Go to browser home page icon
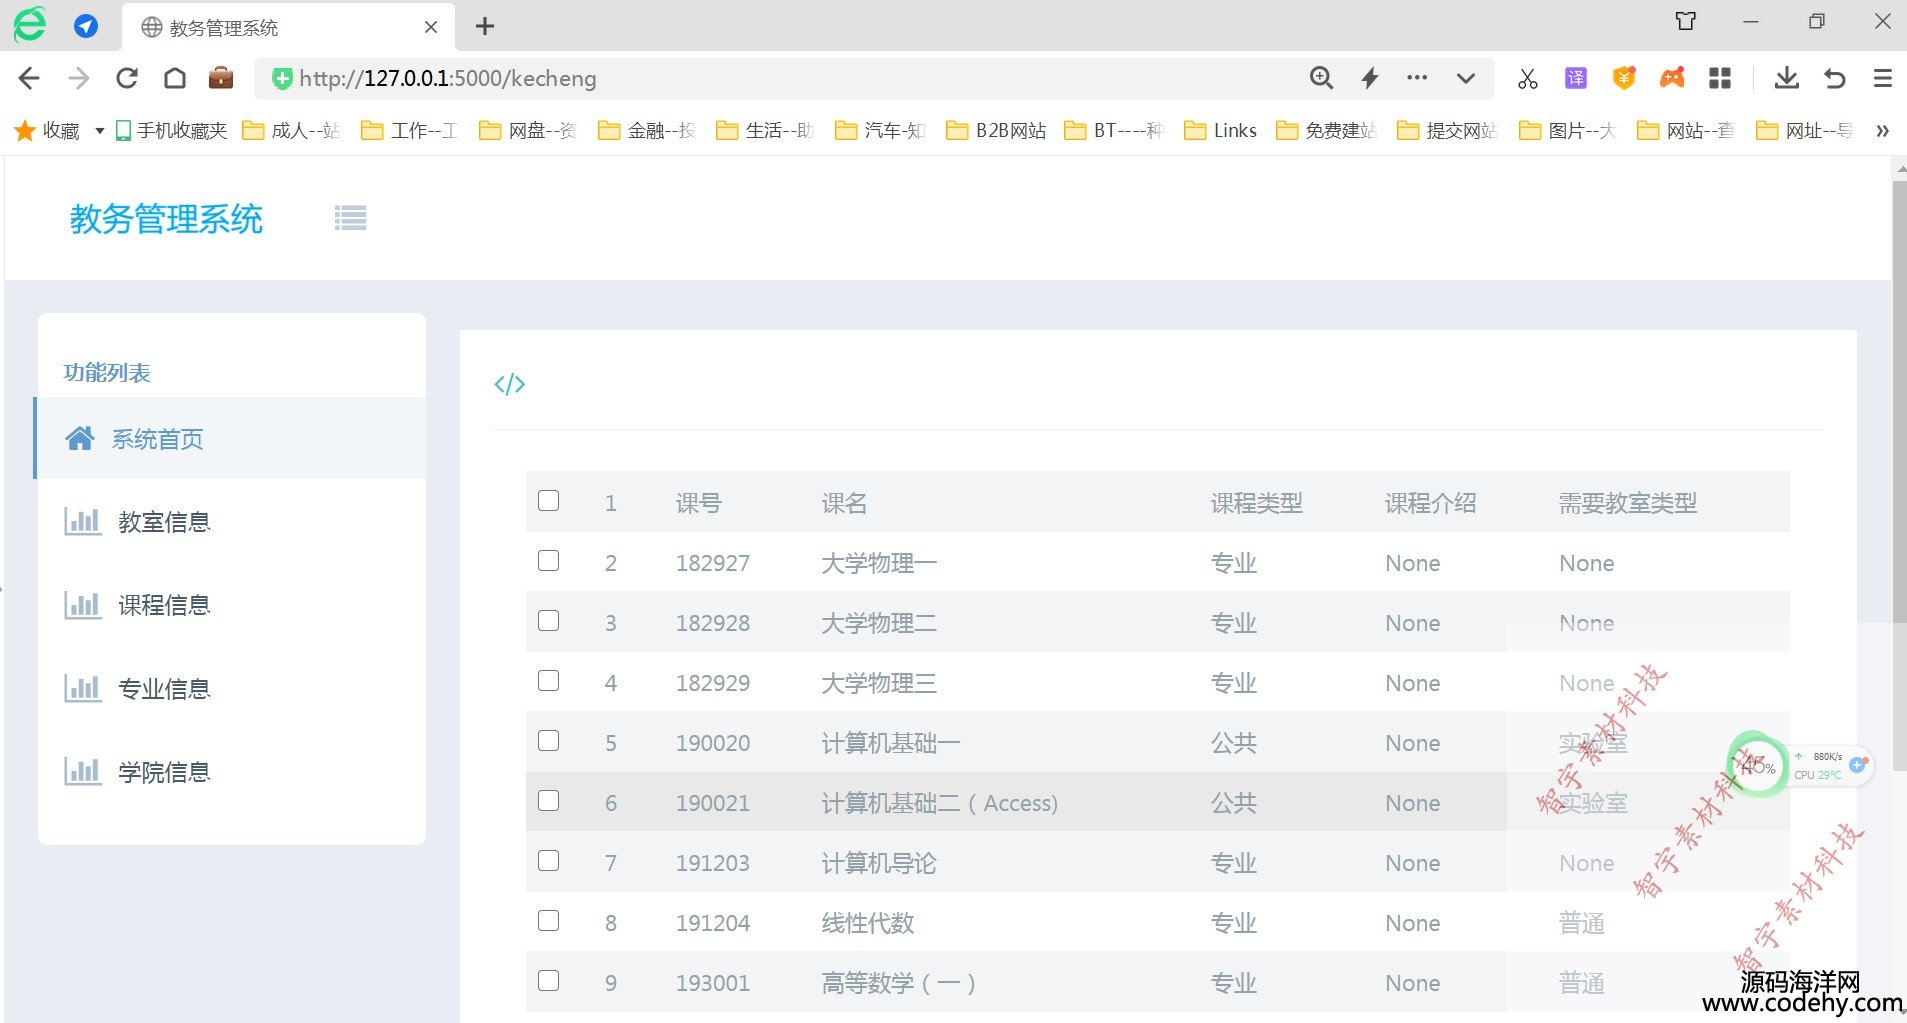 click(175, 78)
